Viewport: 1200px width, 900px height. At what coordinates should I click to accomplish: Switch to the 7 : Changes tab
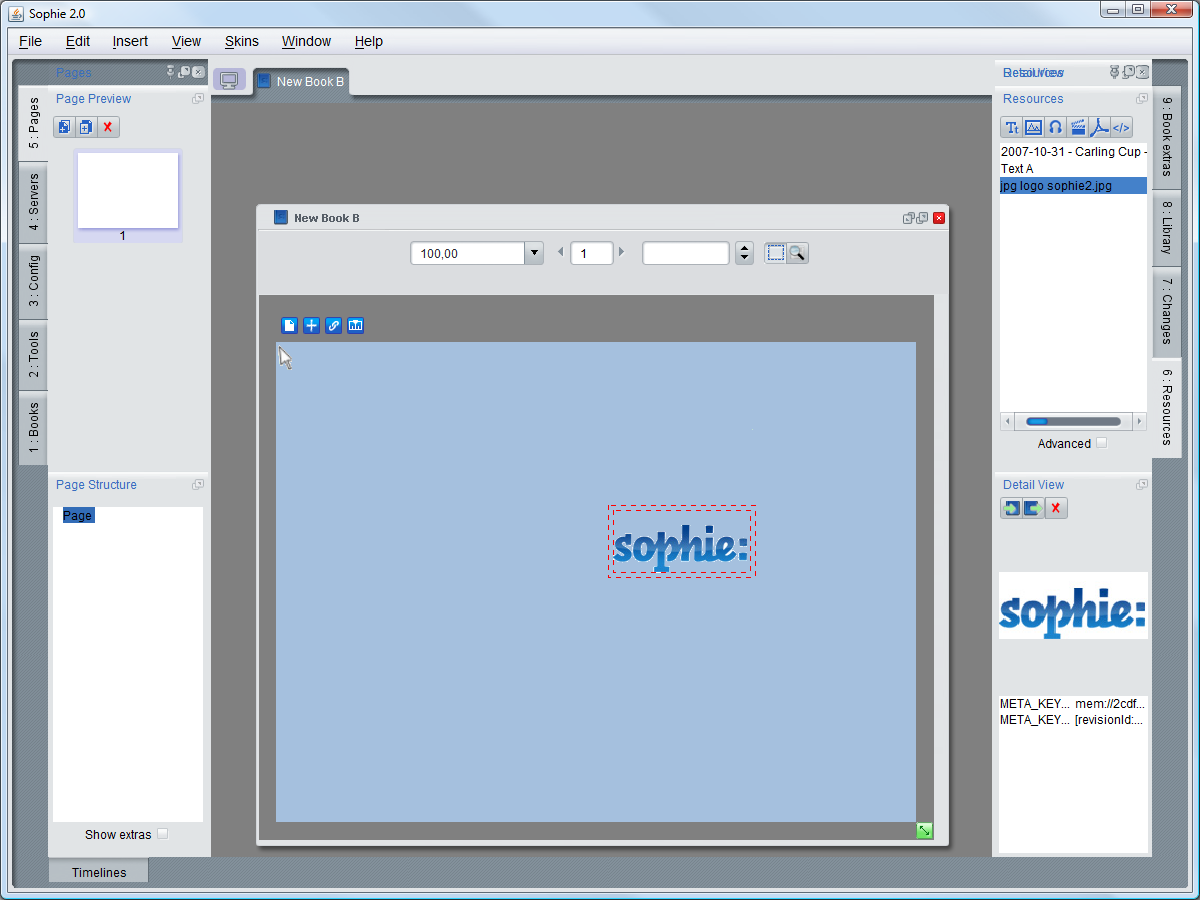pos(1167,311)
